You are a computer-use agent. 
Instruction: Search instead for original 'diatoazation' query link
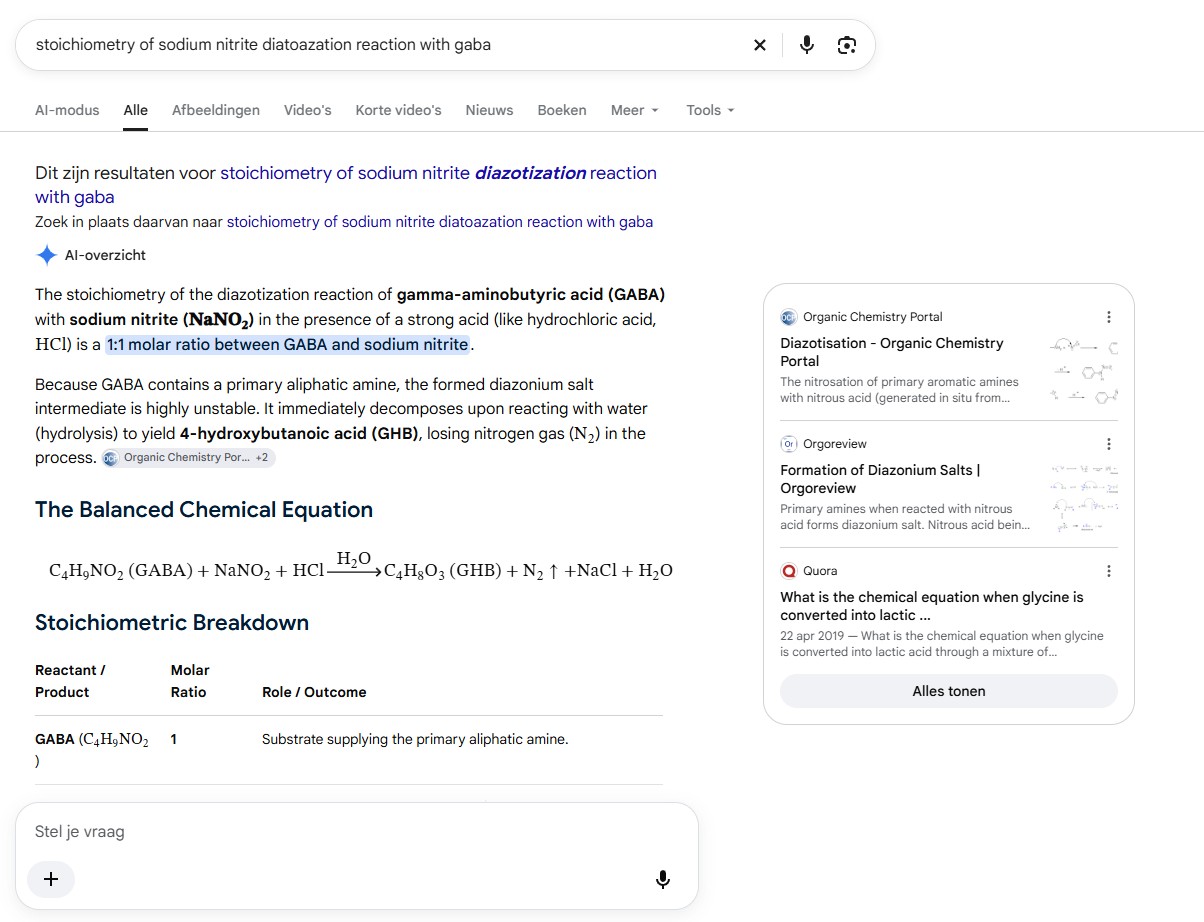[x=440, y=222]
